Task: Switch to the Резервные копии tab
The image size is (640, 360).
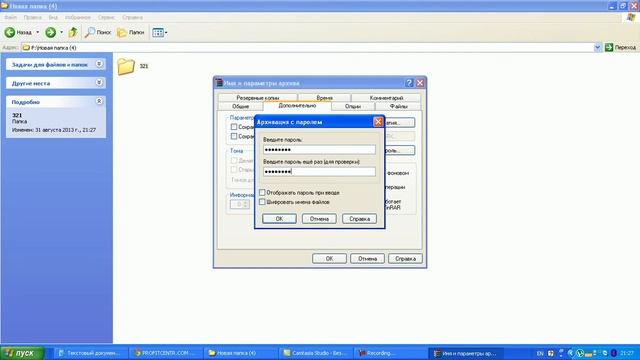Action: click(258, 98)
